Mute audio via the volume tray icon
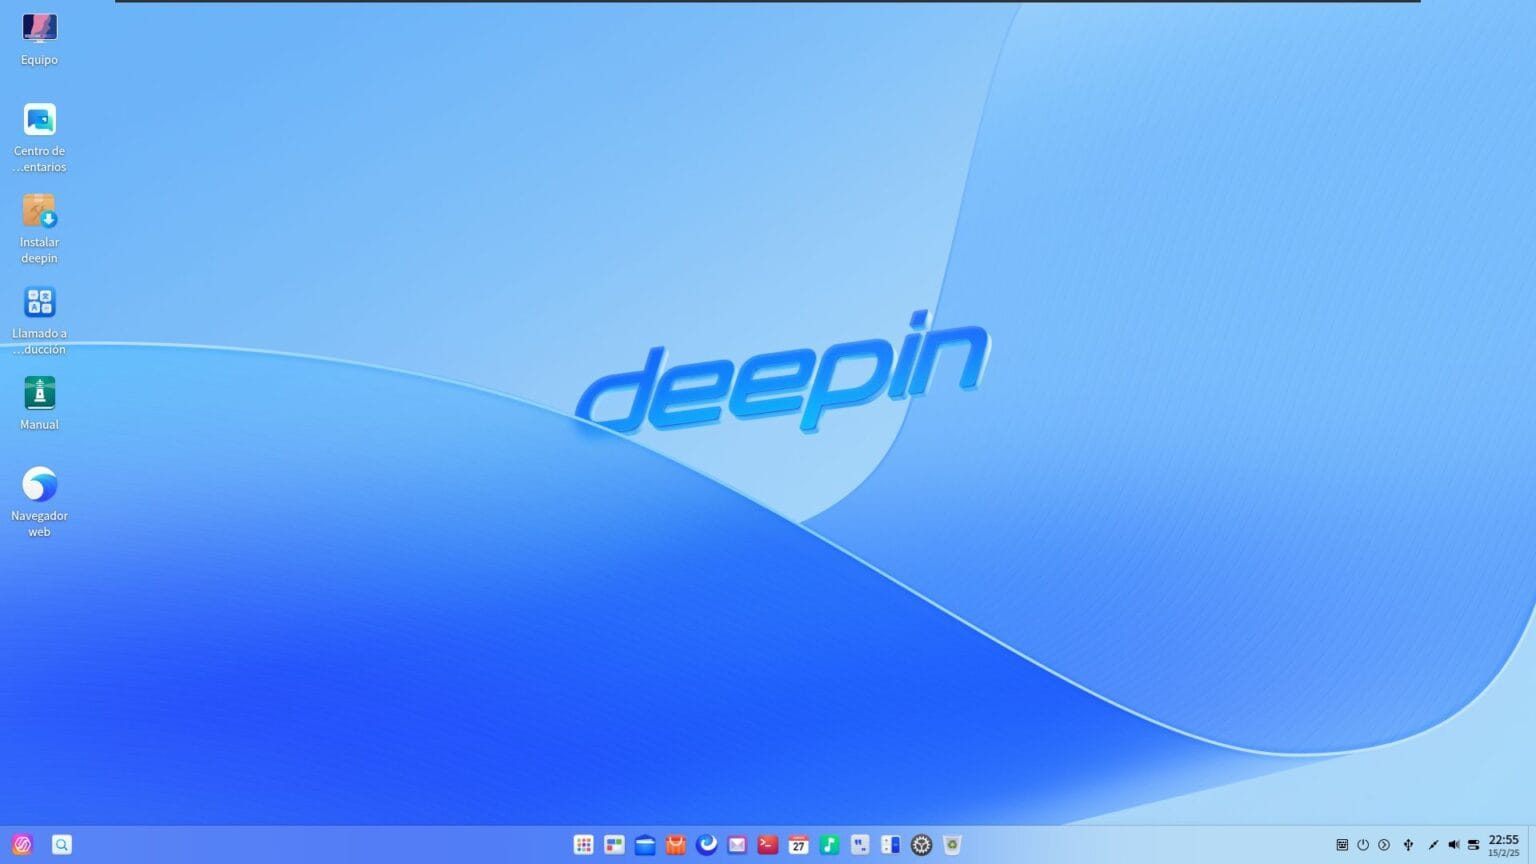1536x864 pixels. 1454,844
